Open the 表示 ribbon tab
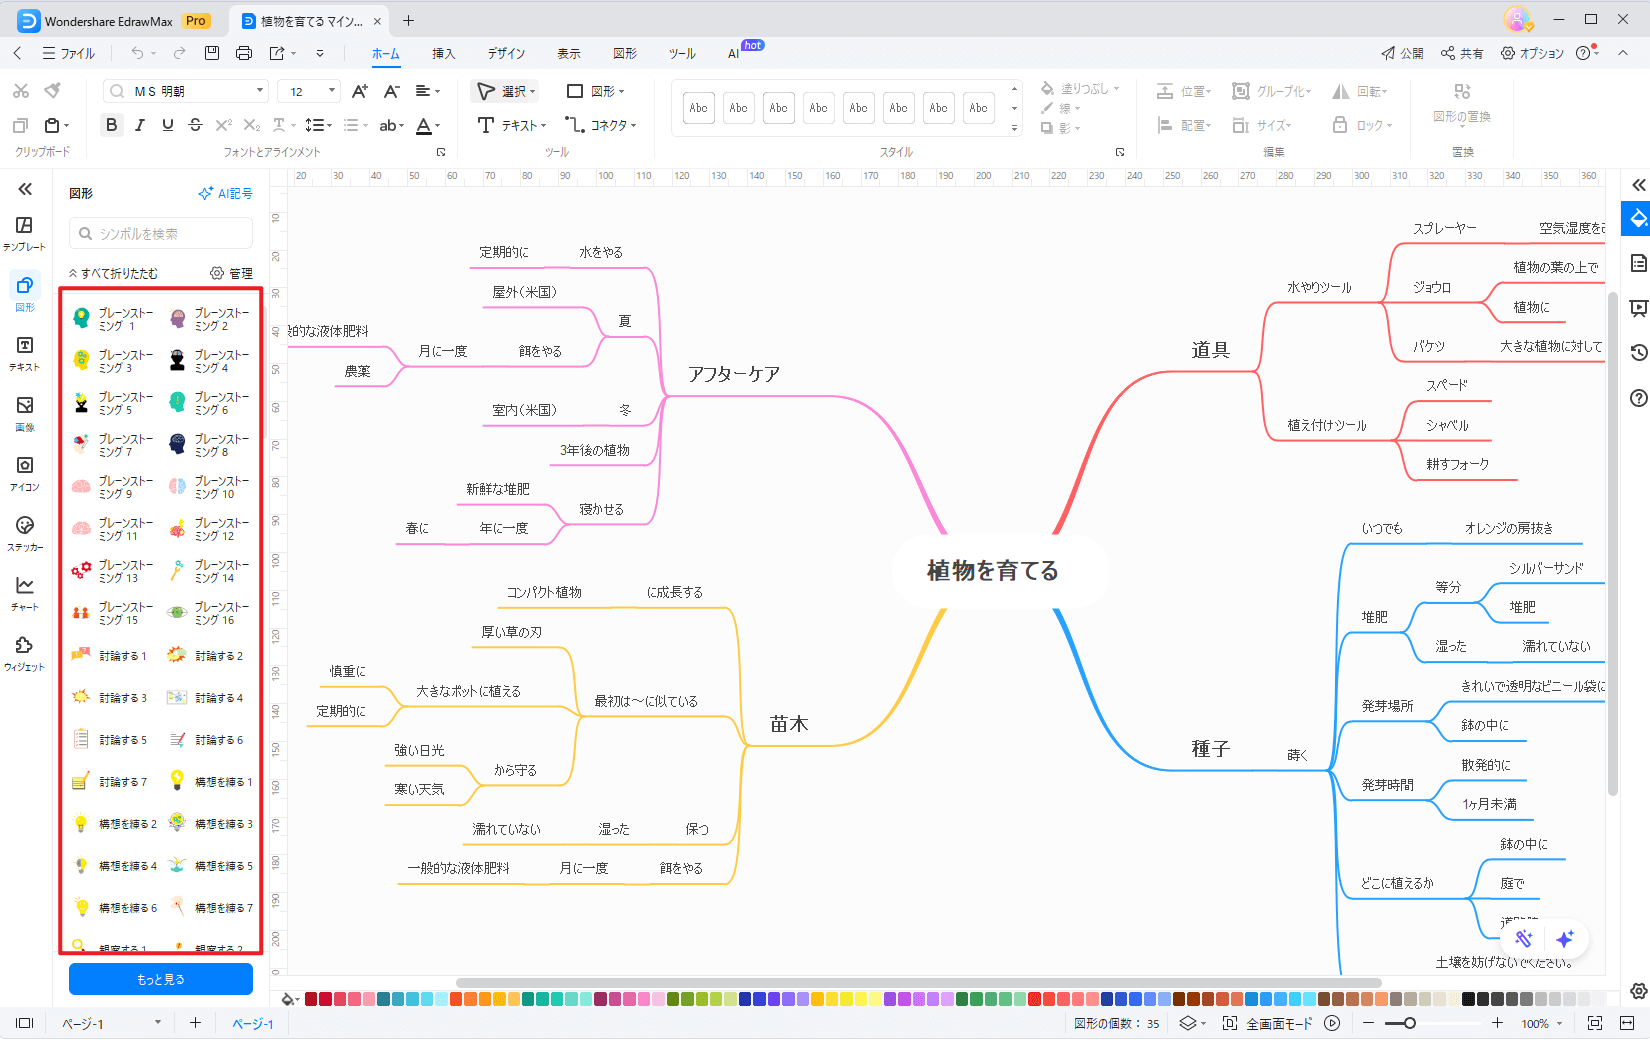Viewport: 1650px width, 1040px height. (569, 53)
